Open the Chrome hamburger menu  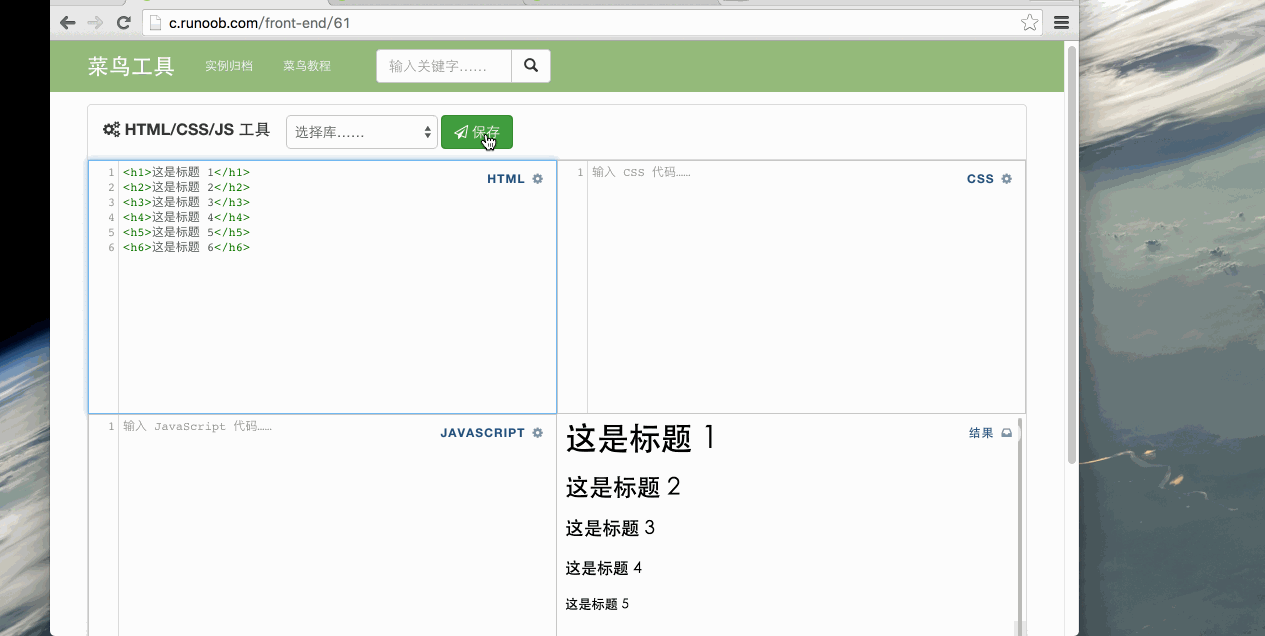pos(1061,22)
